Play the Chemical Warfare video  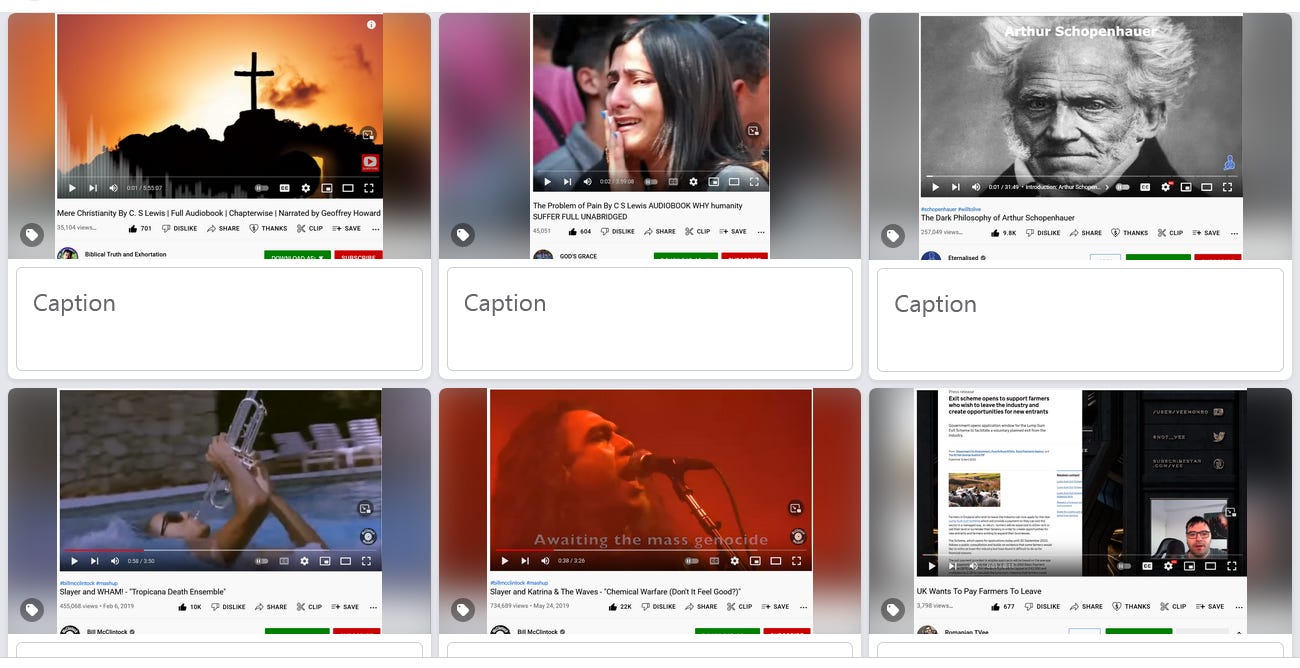[x=504, y=561]
